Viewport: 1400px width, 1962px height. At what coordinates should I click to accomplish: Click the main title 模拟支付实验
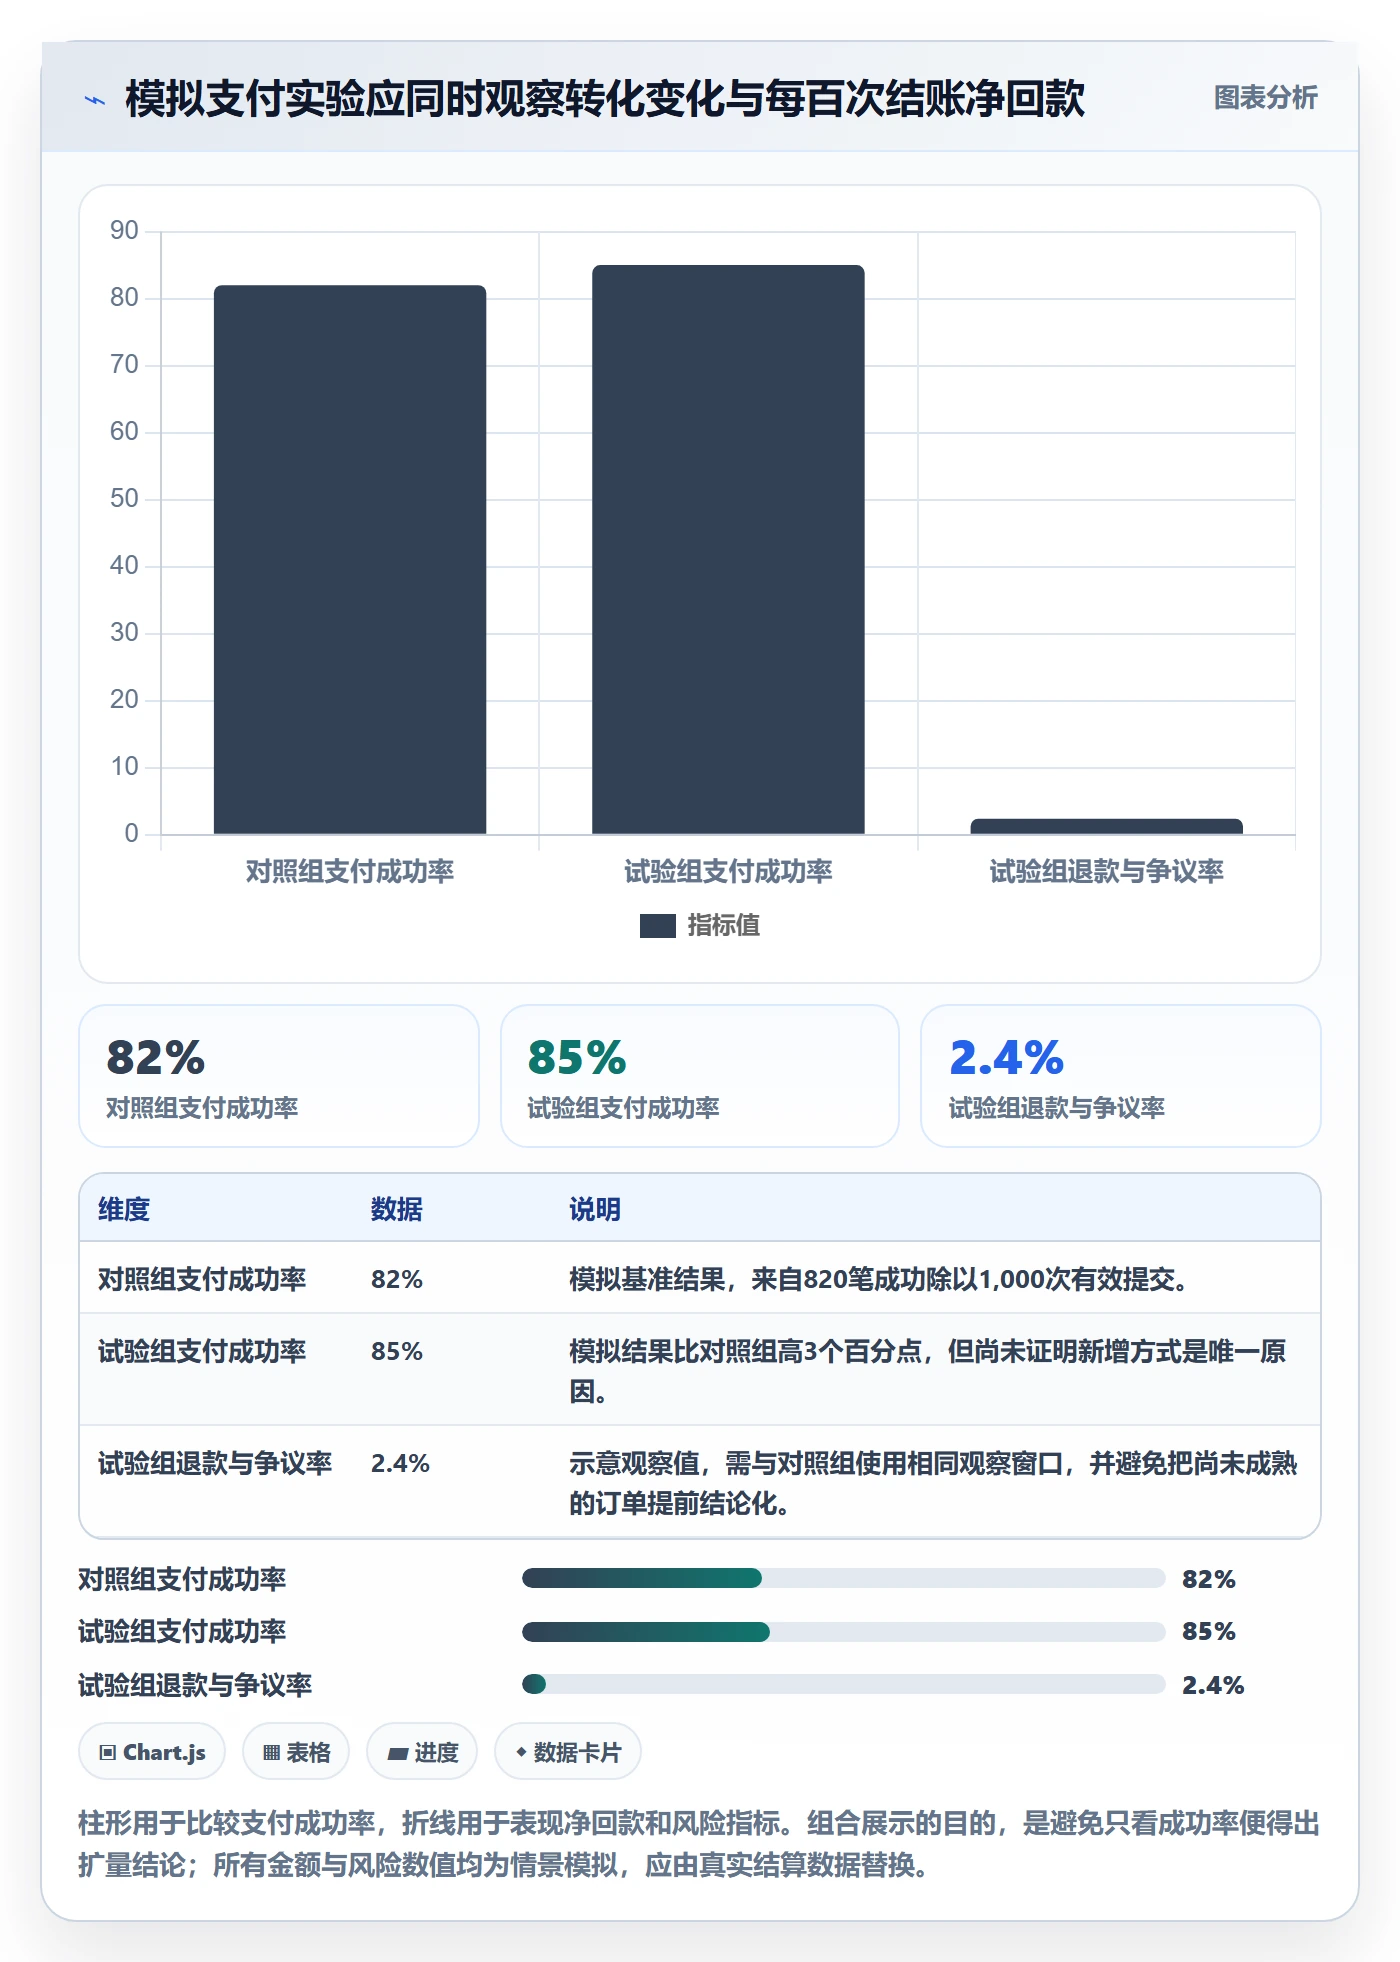[605, 99]
